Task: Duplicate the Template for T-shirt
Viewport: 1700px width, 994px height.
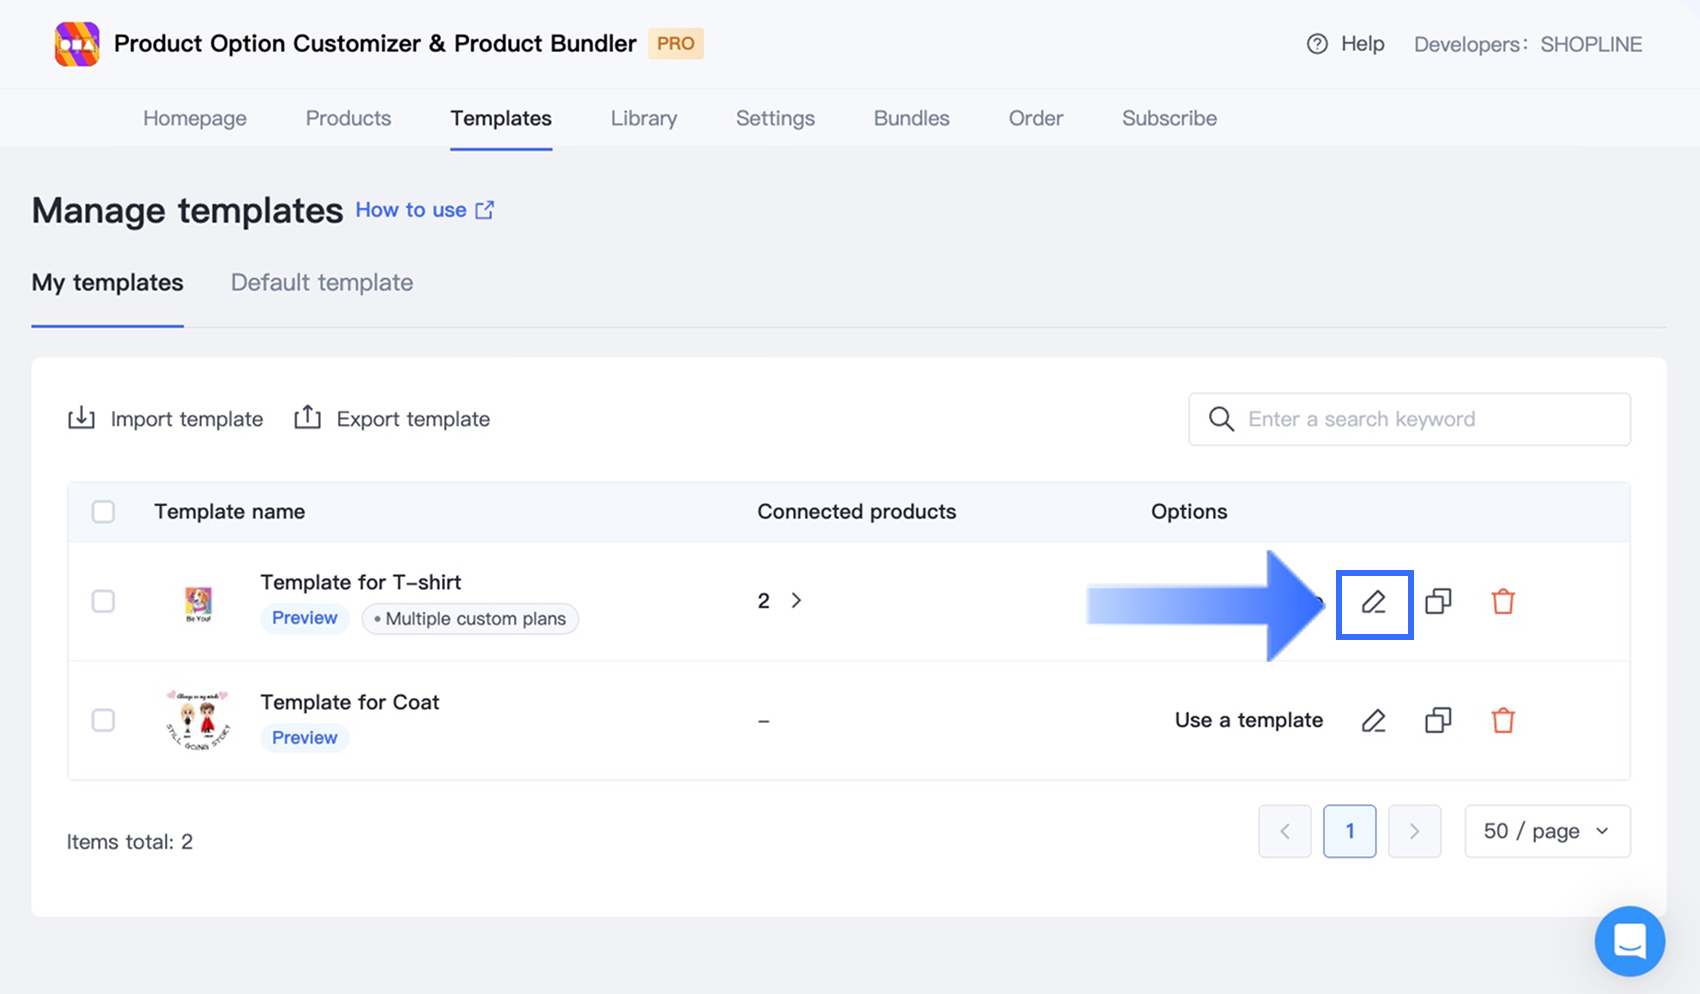Action: pyautogui.click(x=1438, y=602)
